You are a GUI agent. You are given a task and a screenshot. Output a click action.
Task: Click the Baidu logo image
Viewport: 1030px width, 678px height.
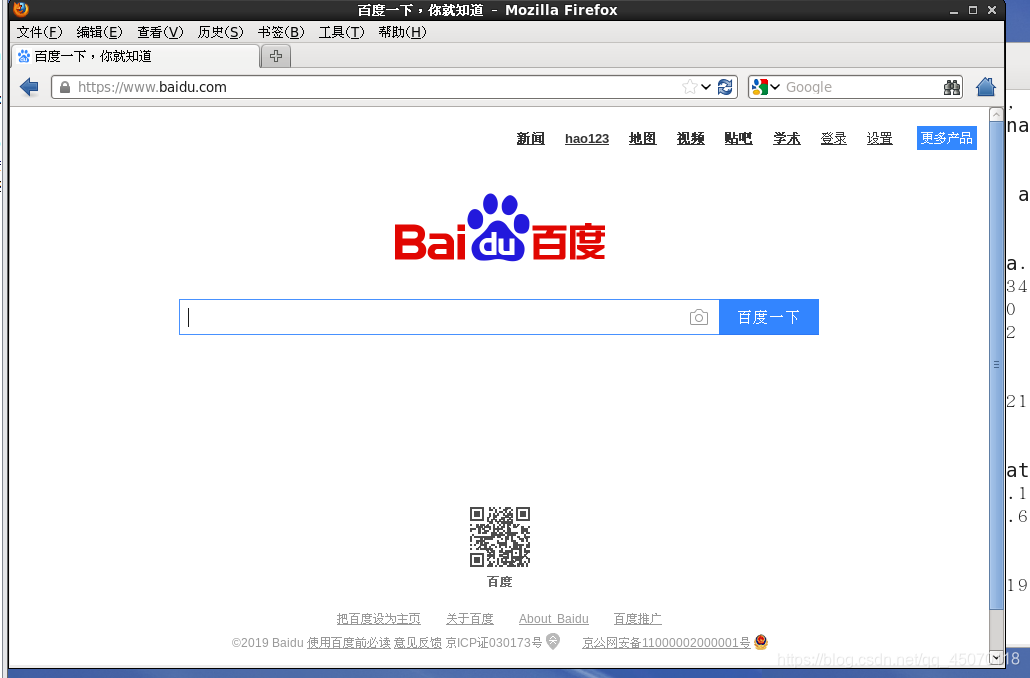point(499,227)
